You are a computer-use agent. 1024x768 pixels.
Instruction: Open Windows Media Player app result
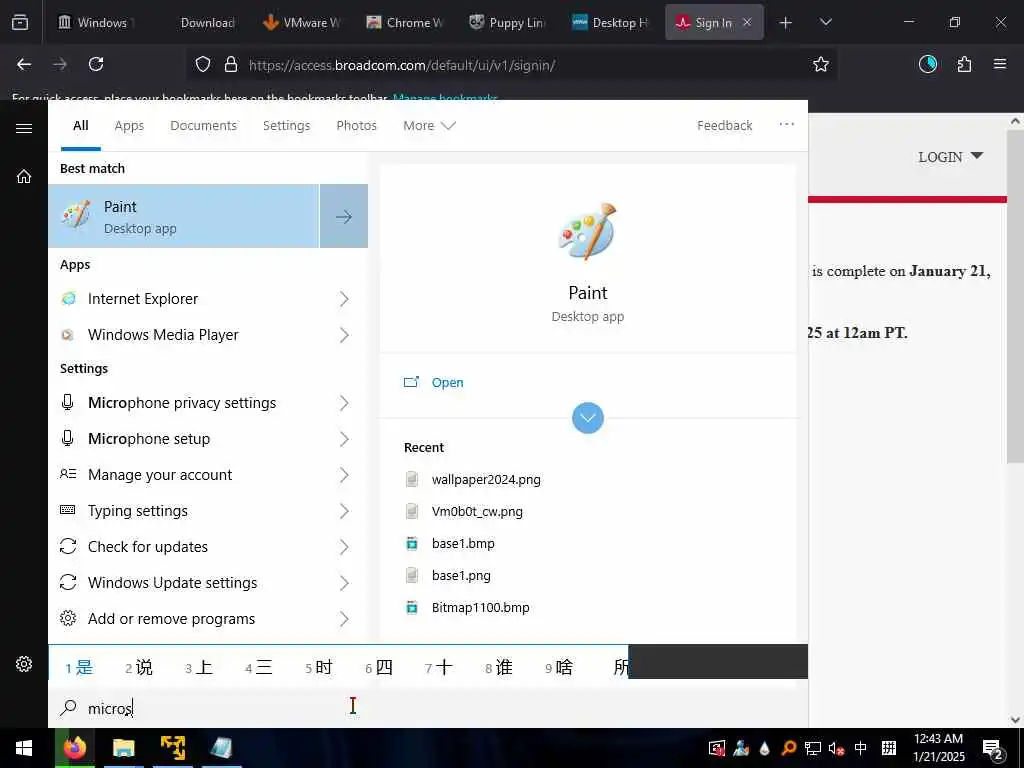163,335
